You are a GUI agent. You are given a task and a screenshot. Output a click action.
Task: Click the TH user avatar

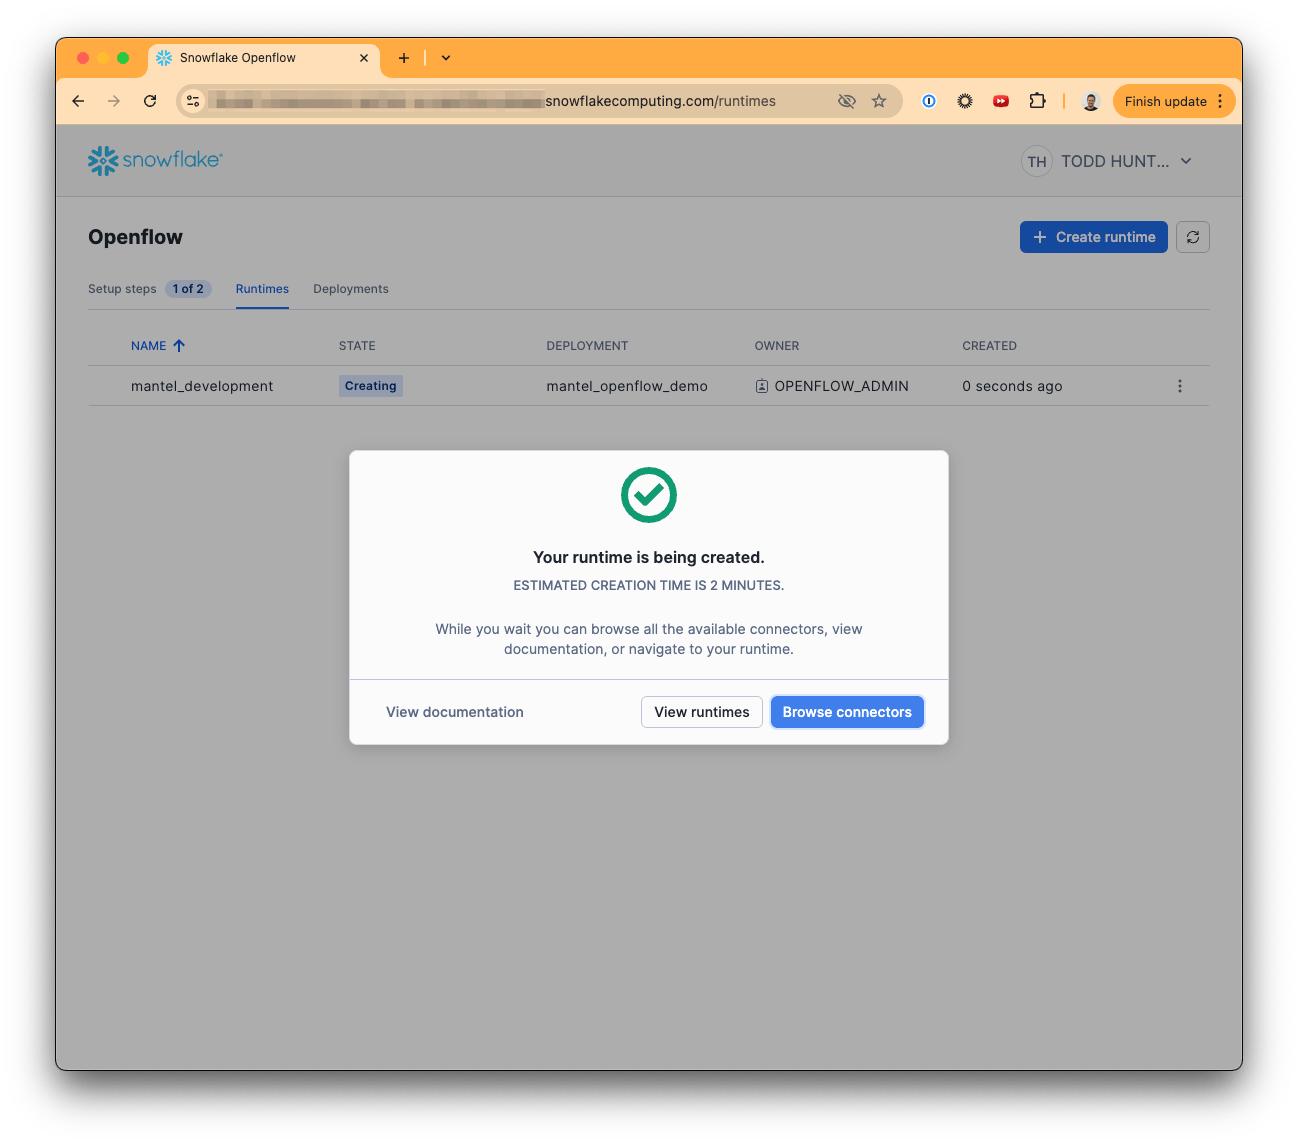[1037, 161]
